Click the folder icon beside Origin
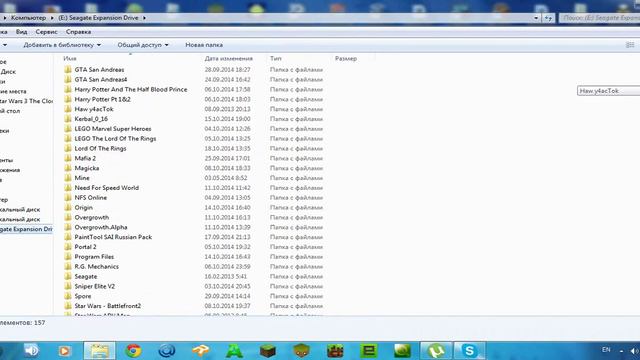 point(68,207)
